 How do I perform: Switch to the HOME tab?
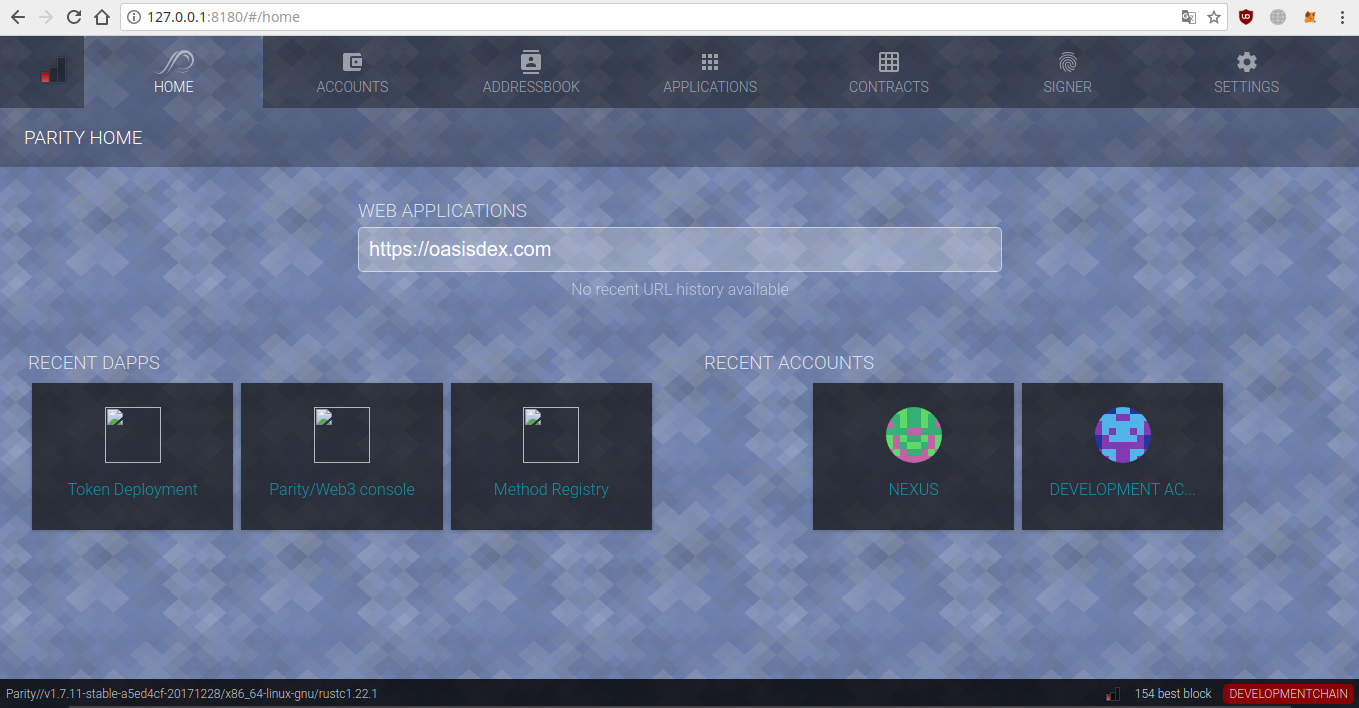click(x=173, y=71)
